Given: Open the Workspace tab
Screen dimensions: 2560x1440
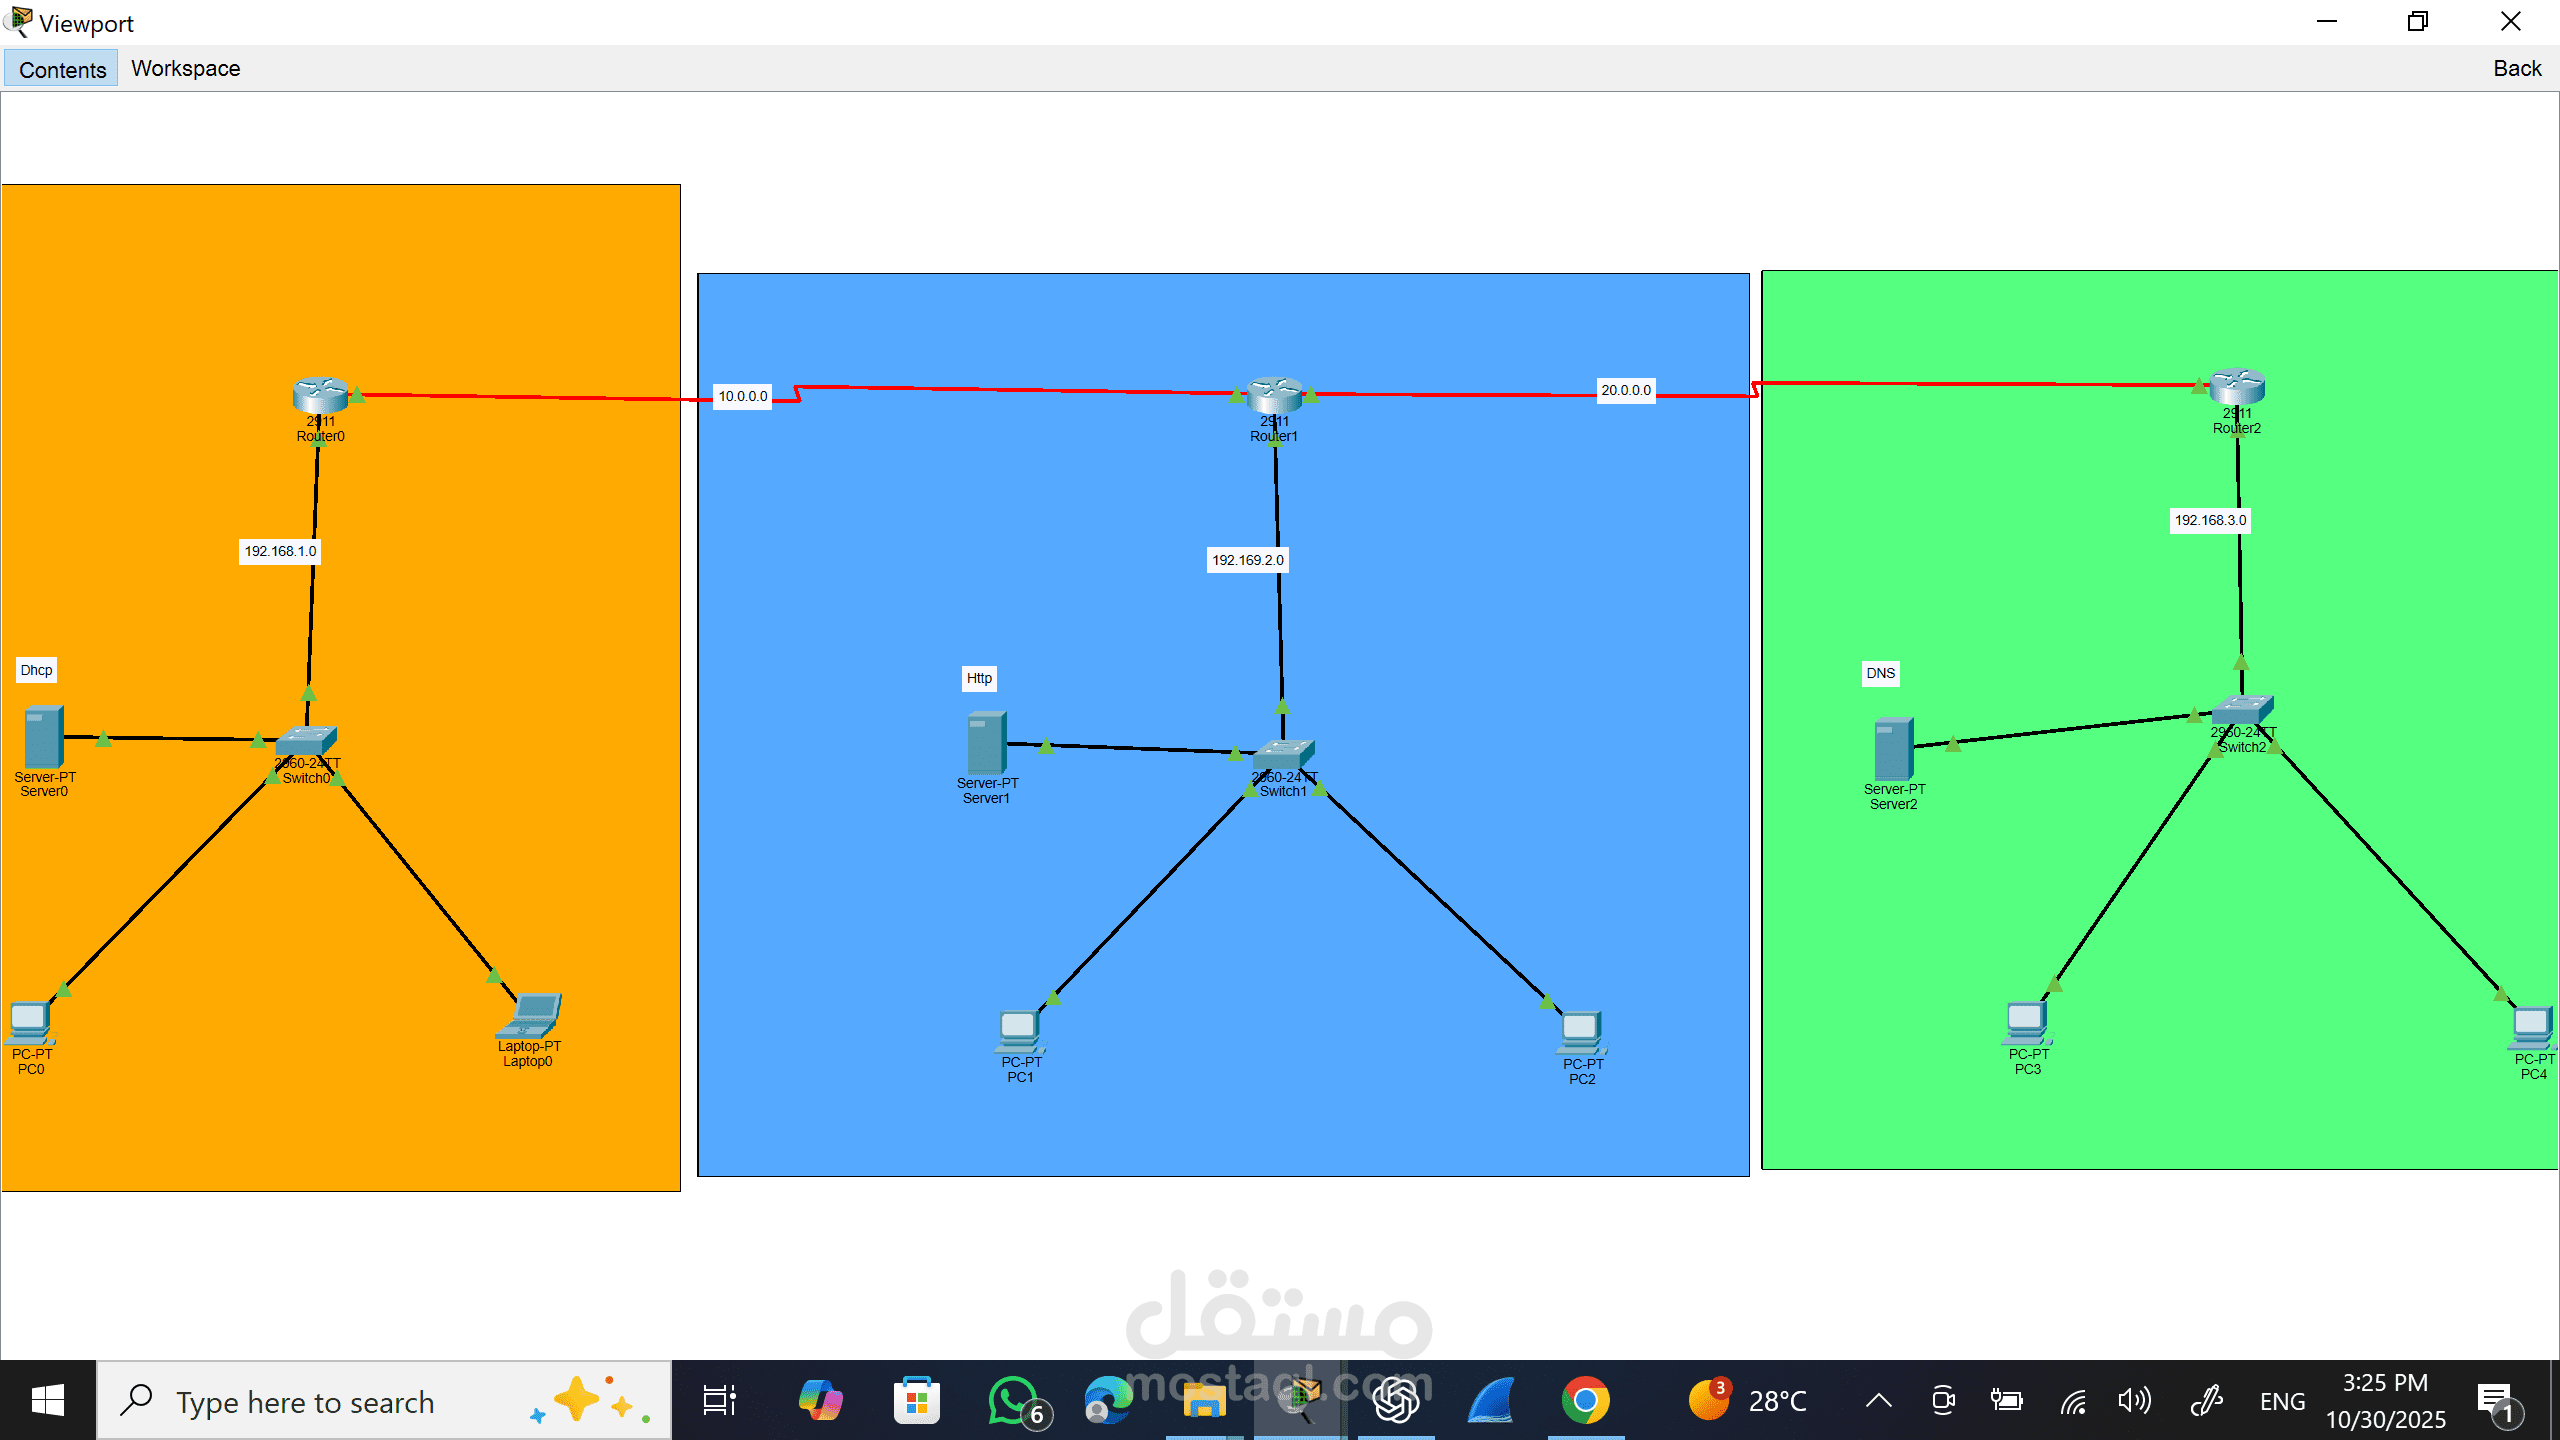Looking at the screenshot, I should click(x=186, y=68).
